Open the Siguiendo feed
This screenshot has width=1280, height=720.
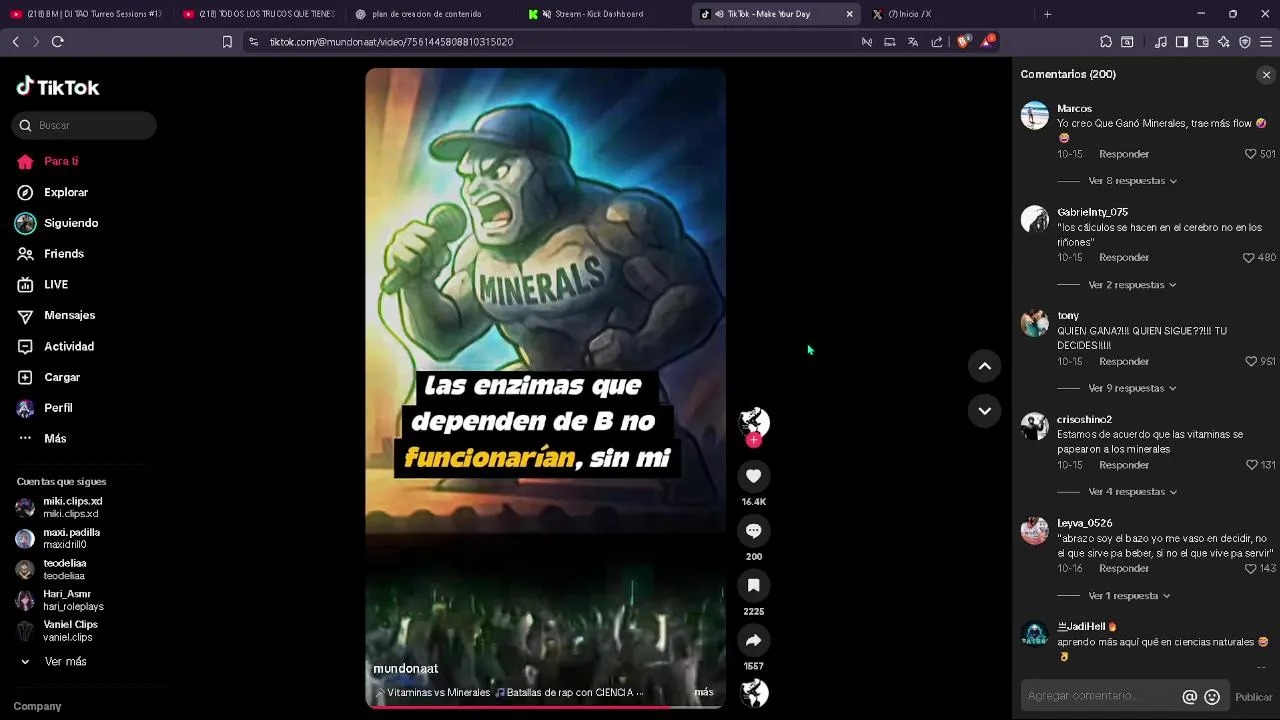[x=71, y=223]
